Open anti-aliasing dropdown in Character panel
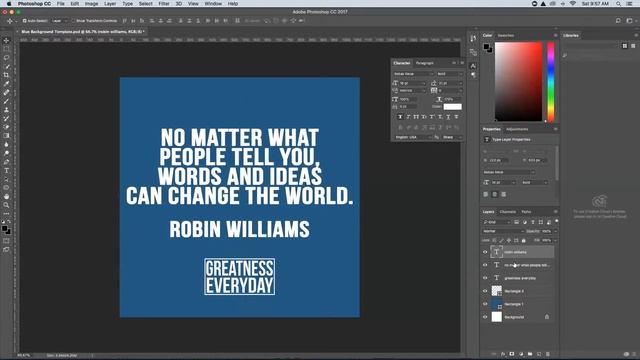Screen dimensions: 640x360 [x=452, y=137]
